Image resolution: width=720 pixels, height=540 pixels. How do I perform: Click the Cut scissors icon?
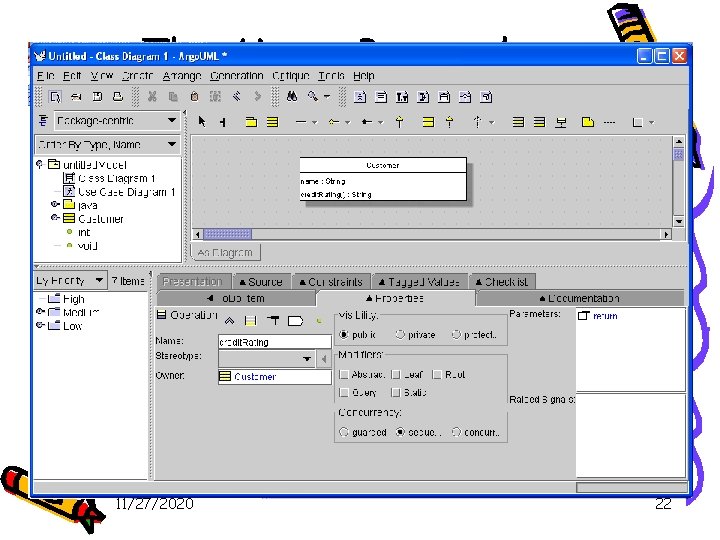coord(152,96)
